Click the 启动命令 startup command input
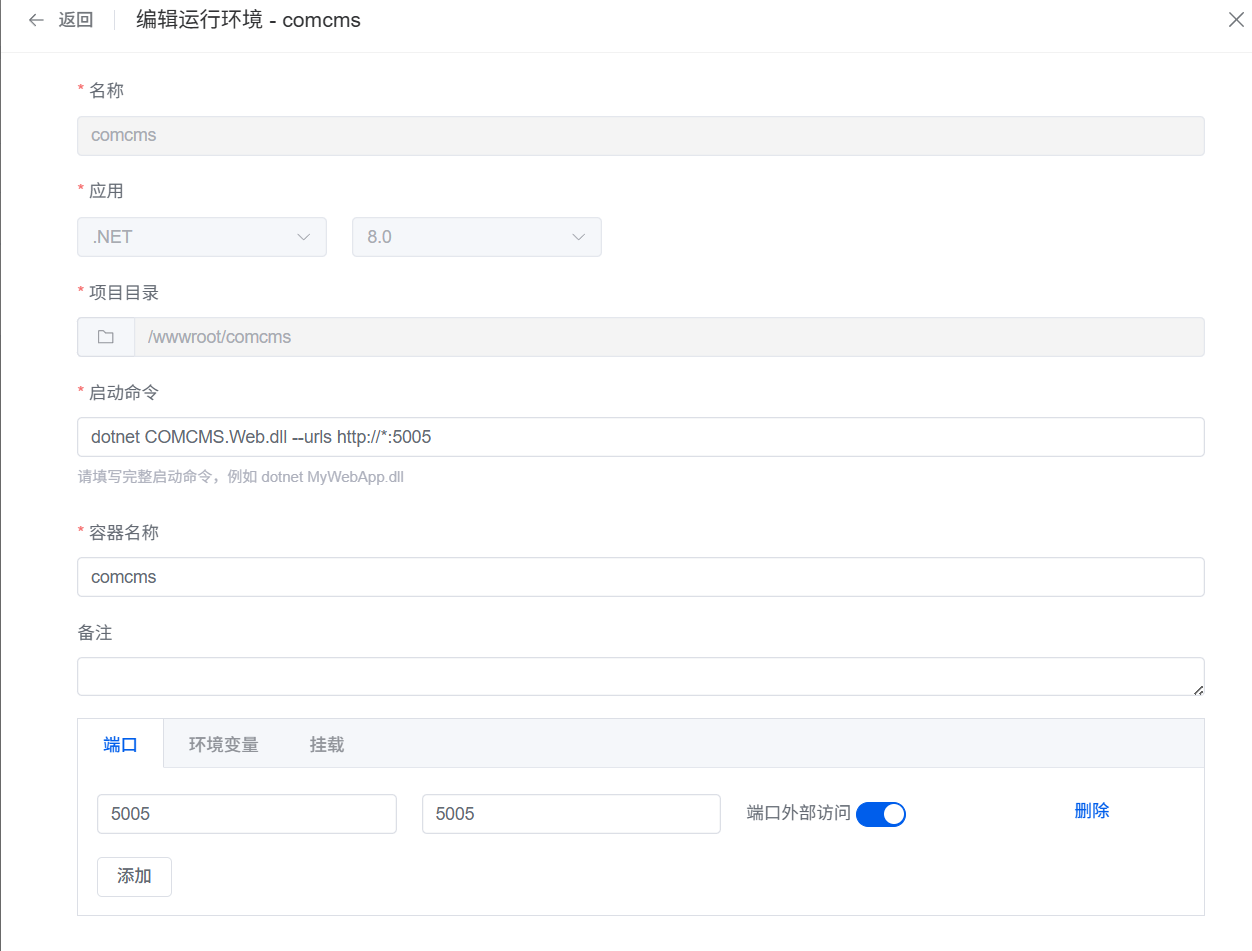Screen dimensions: 1252x951 tap(641, 437)
